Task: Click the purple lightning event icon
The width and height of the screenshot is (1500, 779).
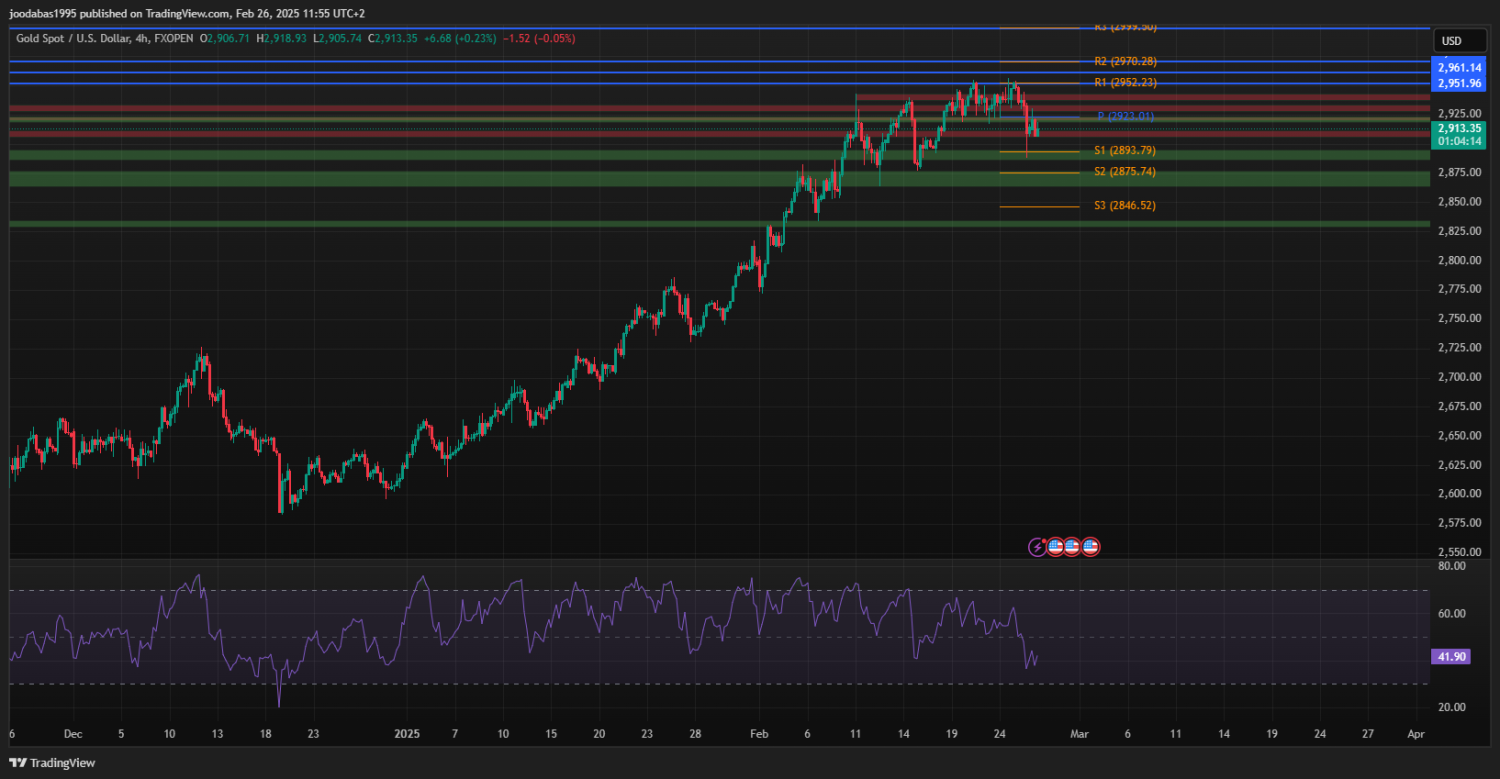Action: (1039, 547)
